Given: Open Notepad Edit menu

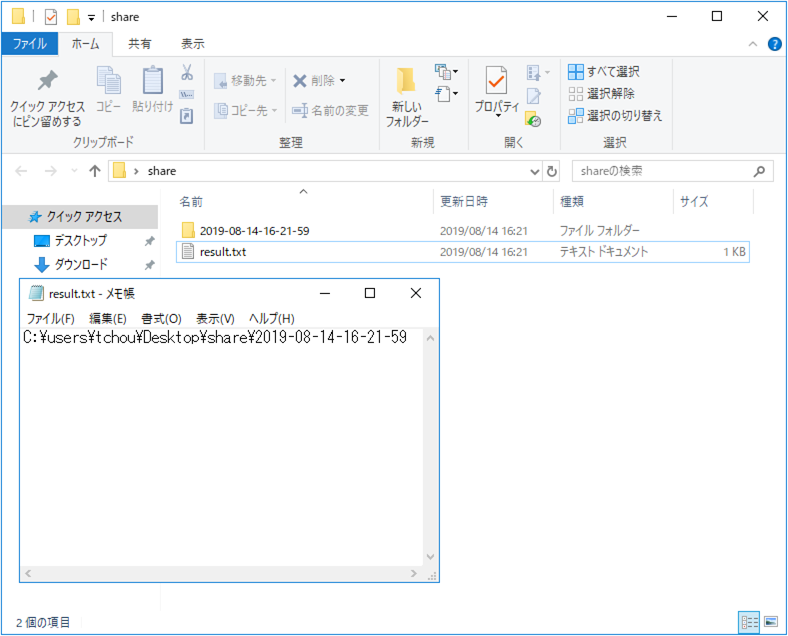Looking at the screenshot, I should click(x=108, y=319).
